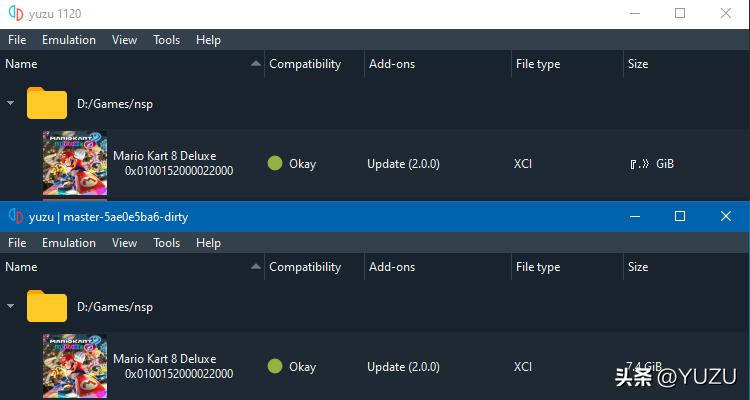Open the Help menu in the master build window
The height and width of the screenshot is (400, 750).
click(208, 243)
